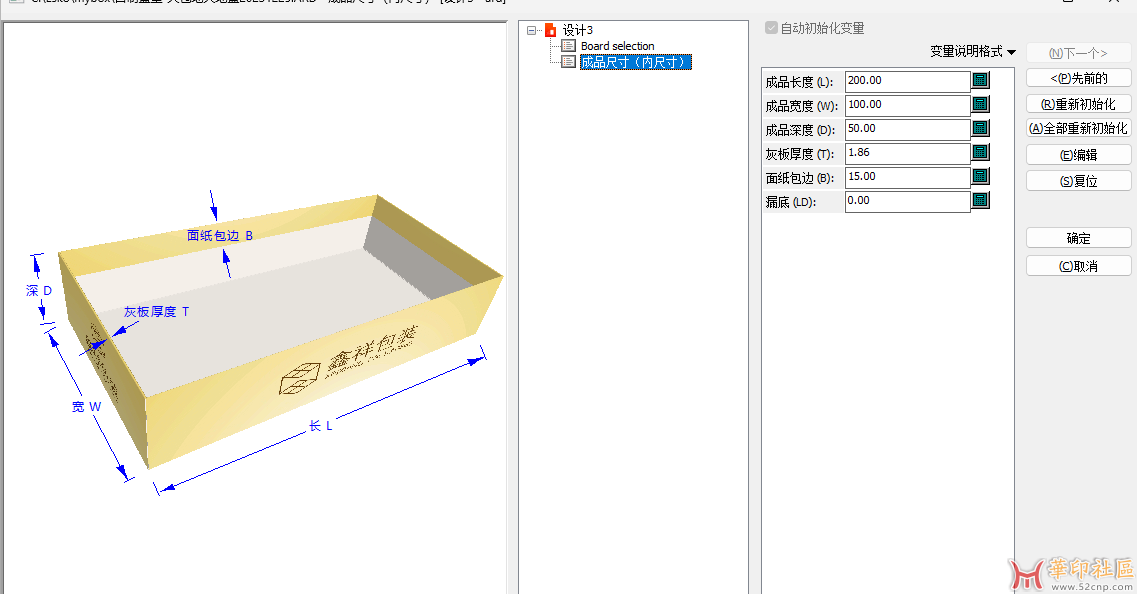Select the 设计3 root node label

tap(578, 30)
